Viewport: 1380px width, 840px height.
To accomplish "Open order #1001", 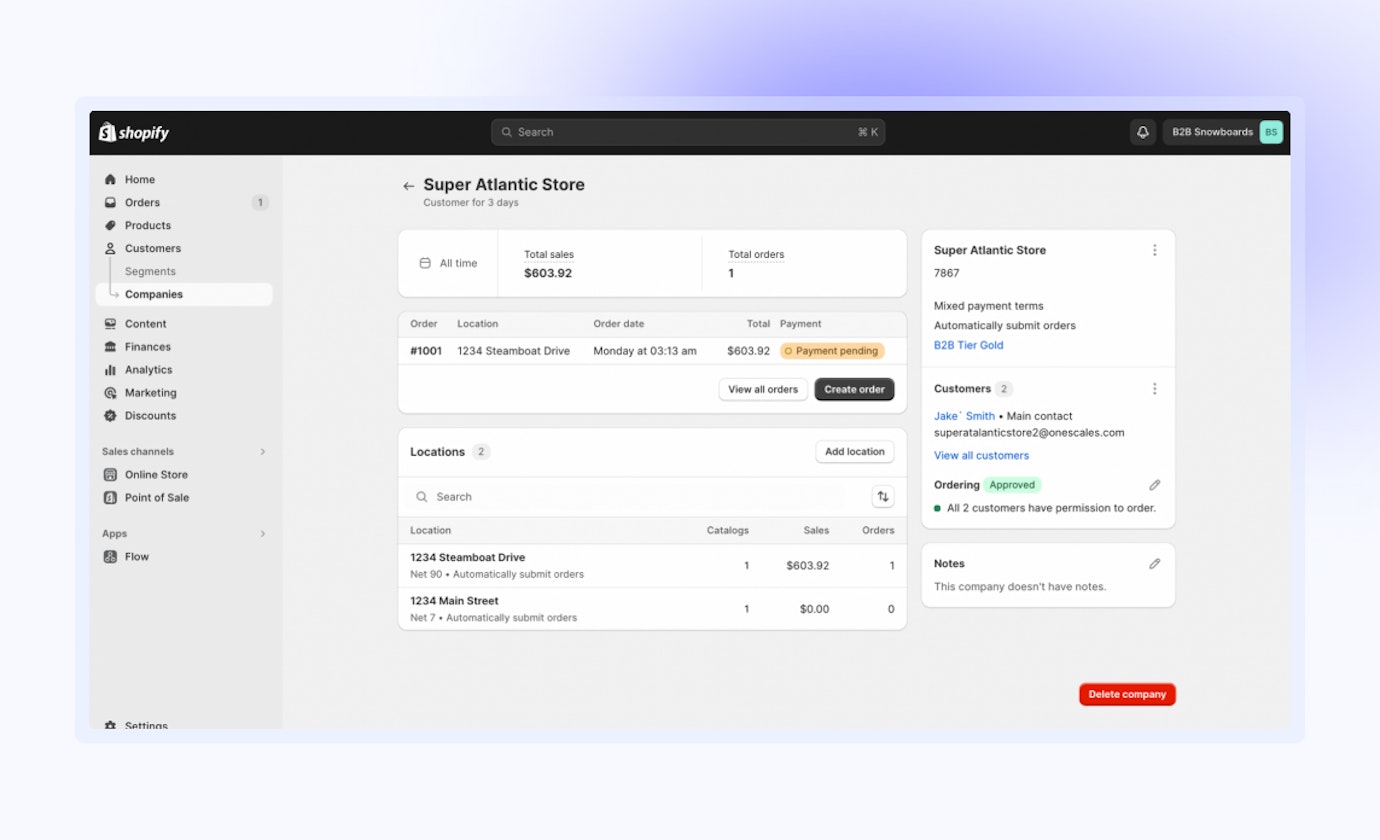I will pyautogui.click(x=426, y=351).
